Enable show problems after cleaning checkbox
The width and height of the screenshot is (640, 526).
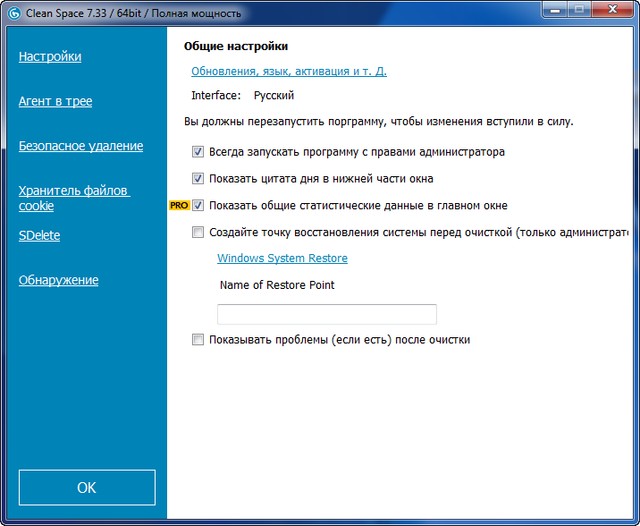click(198, 340)
